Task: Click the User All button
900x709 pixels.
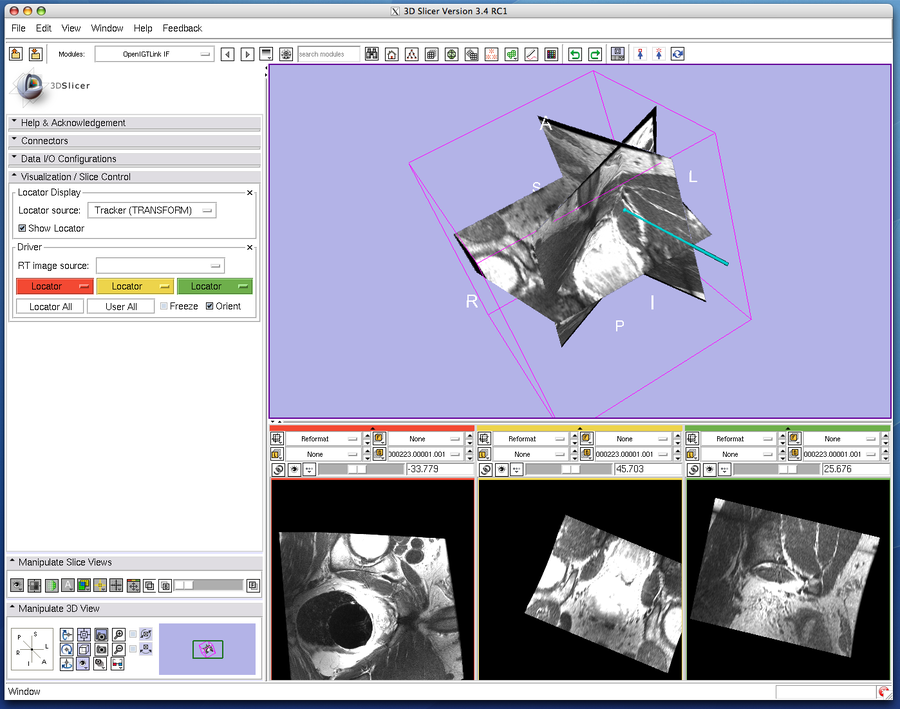Action: coord(121,306)
